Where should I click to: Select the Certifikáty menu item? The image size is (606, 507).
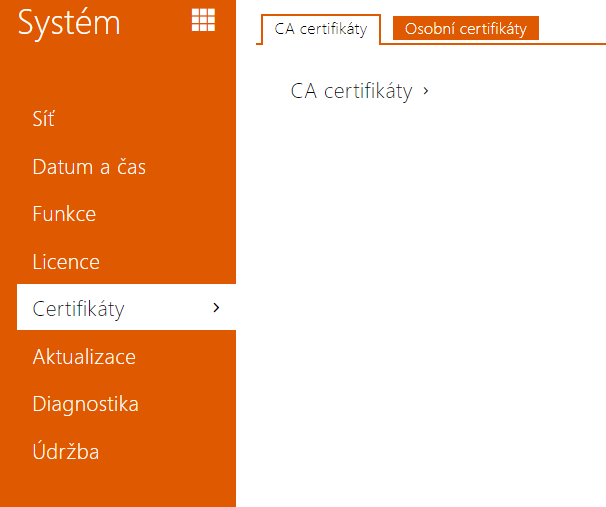pyautogui.click(x=126, y=307)
